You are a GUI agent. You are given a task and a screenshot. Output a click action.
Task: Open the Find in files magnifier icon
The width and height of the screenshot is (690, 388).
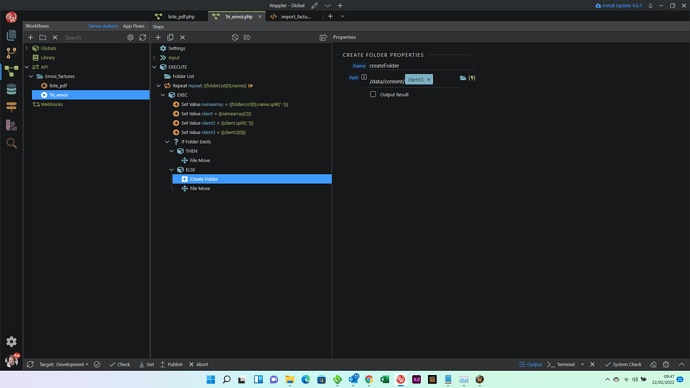11,143
